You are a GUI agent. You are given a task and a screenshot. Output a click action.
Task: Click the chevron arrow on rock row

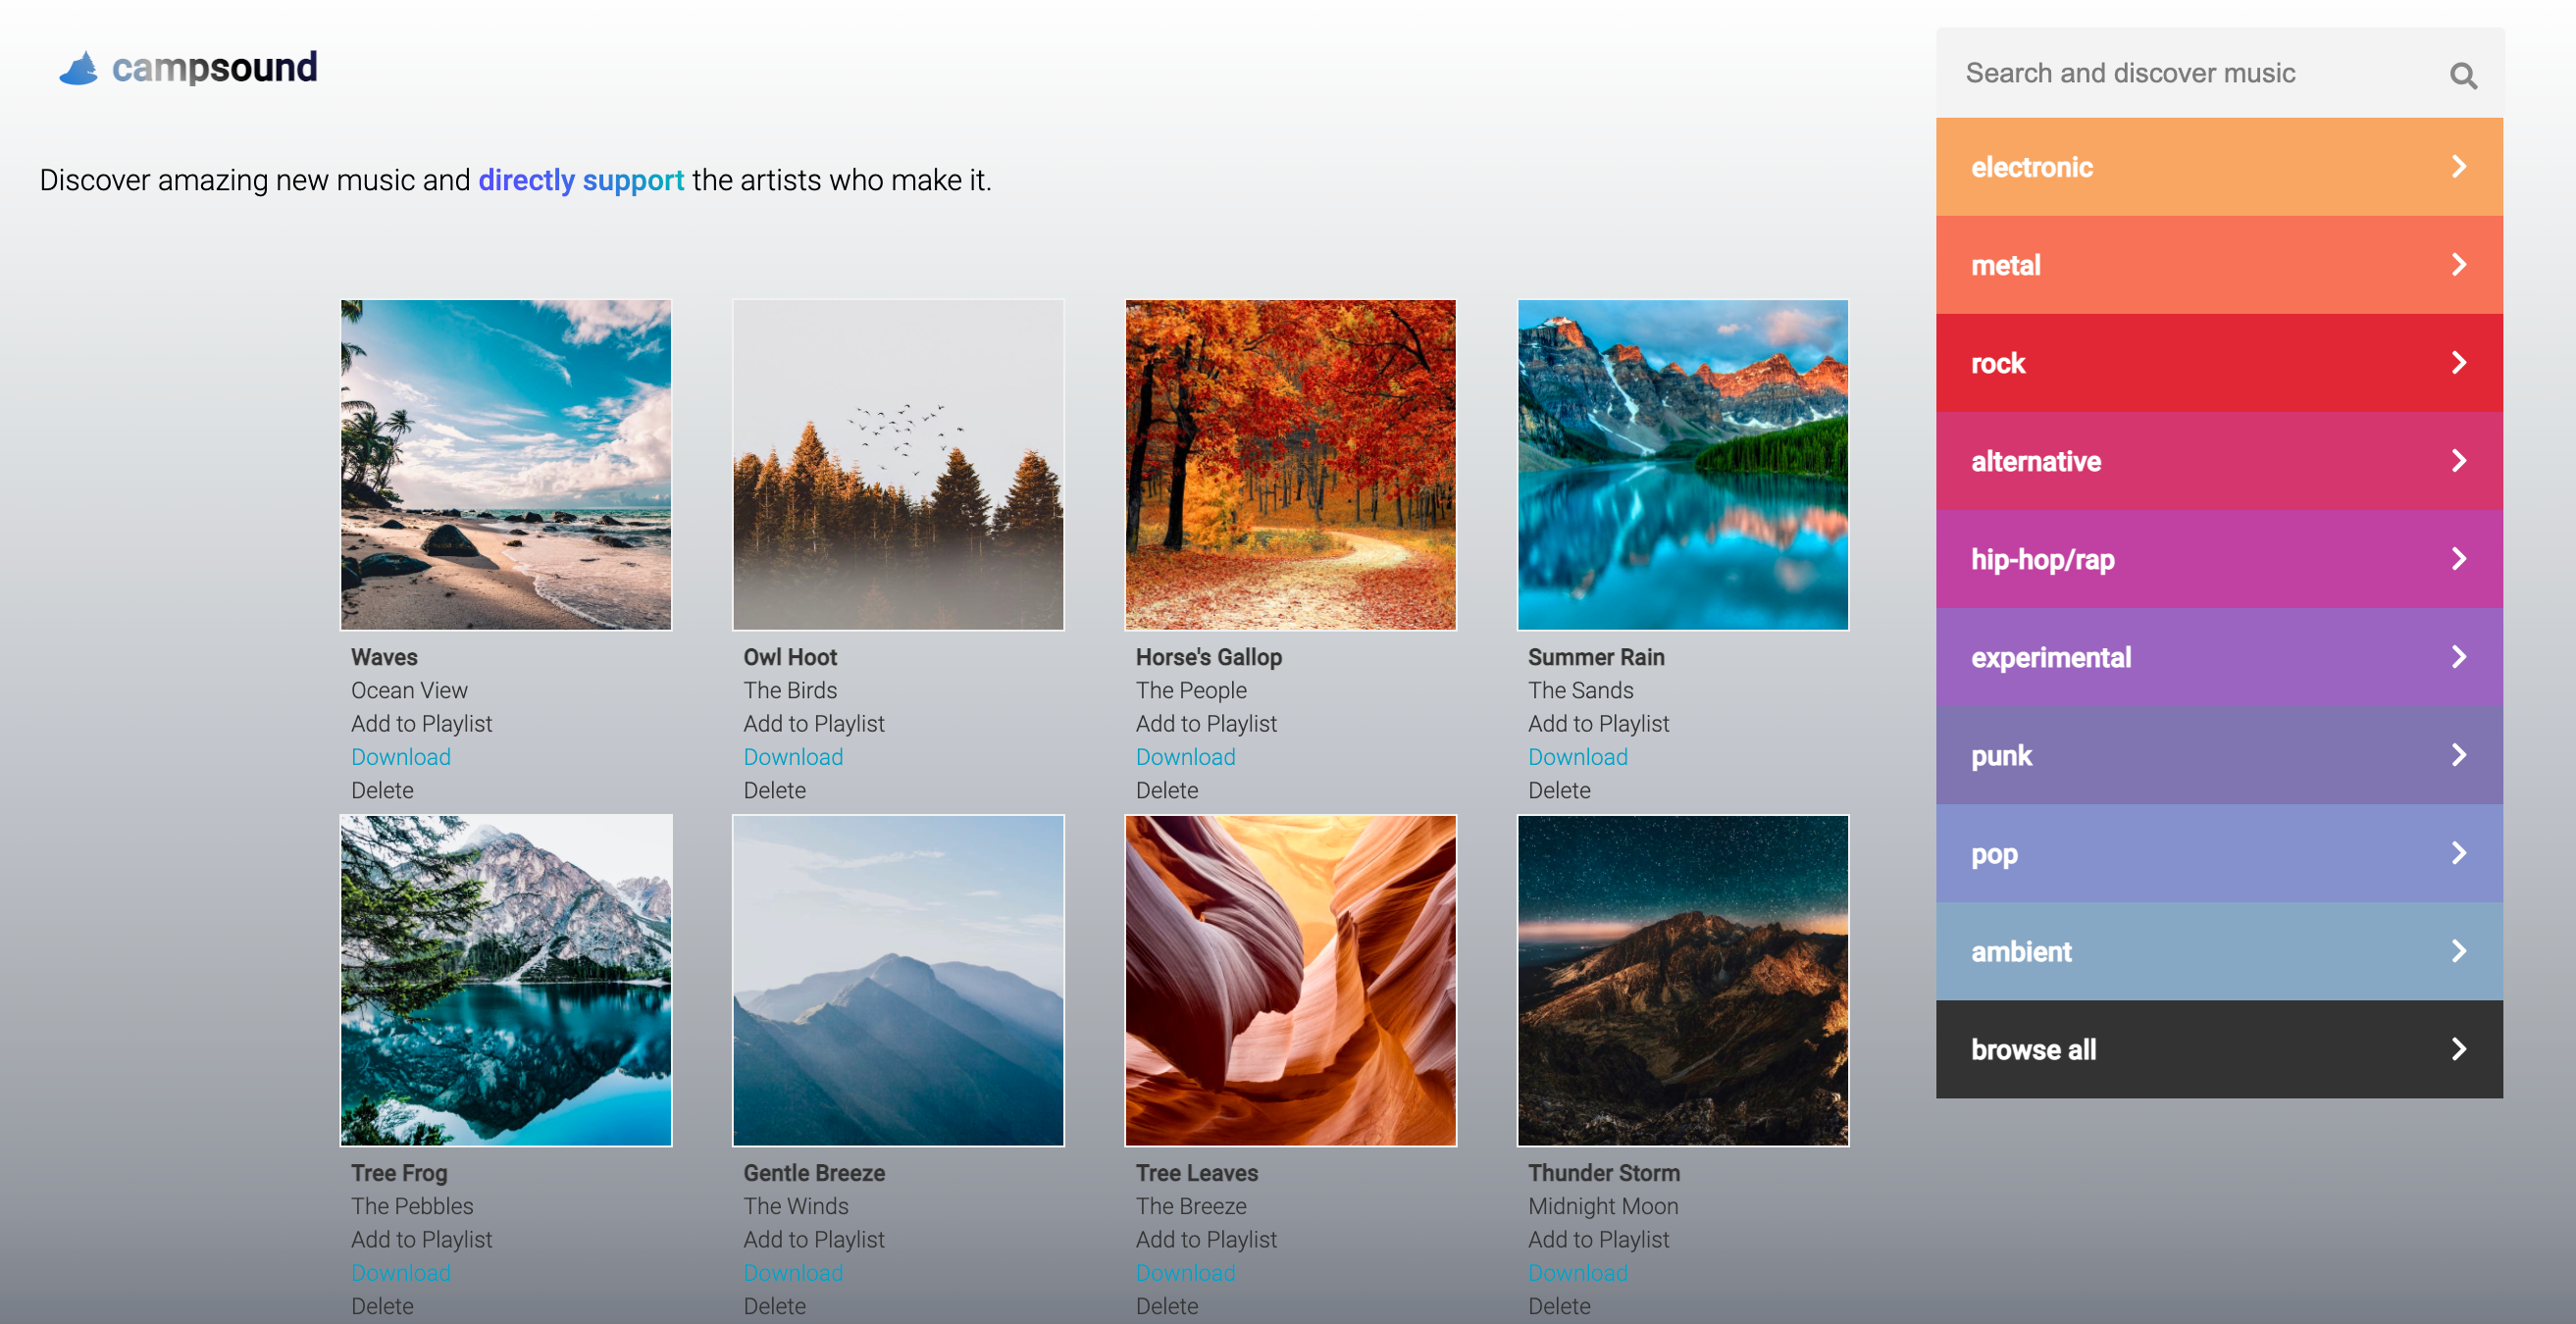[x=2459, y=363]
